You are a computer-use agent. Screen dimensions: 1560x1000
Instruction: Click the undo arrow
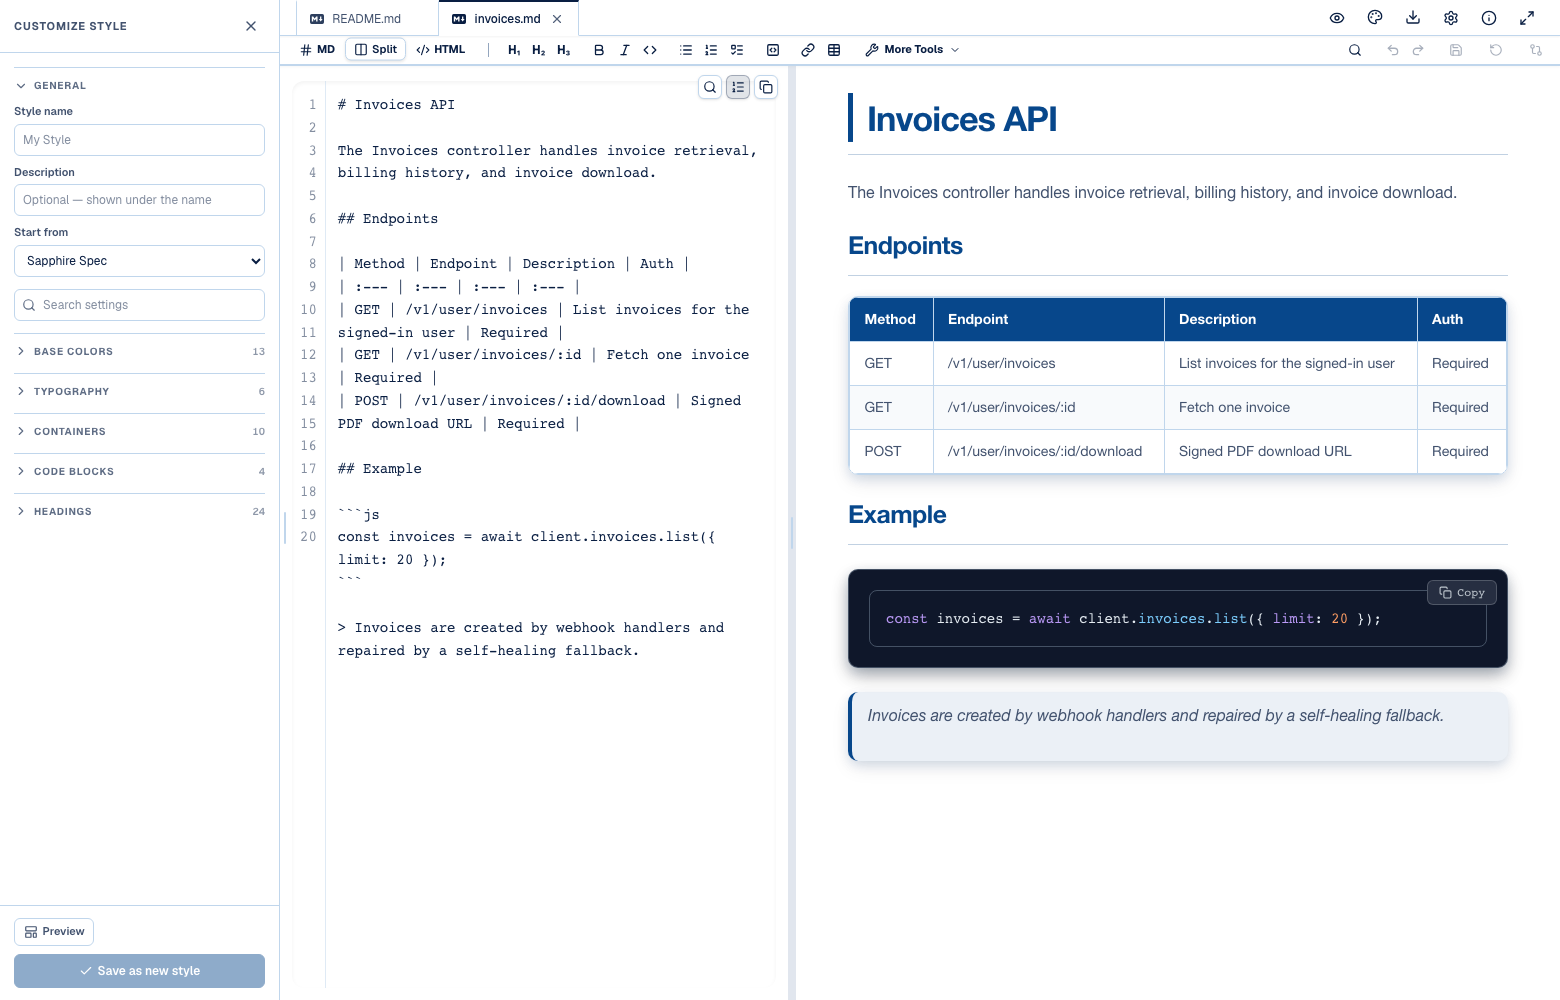point(1393,50)
